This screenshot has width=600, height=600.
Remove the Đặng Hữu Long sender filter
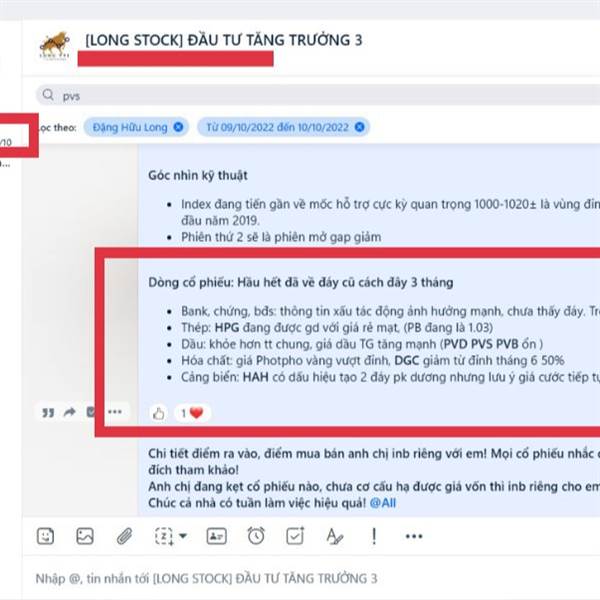tap(178, 127)
